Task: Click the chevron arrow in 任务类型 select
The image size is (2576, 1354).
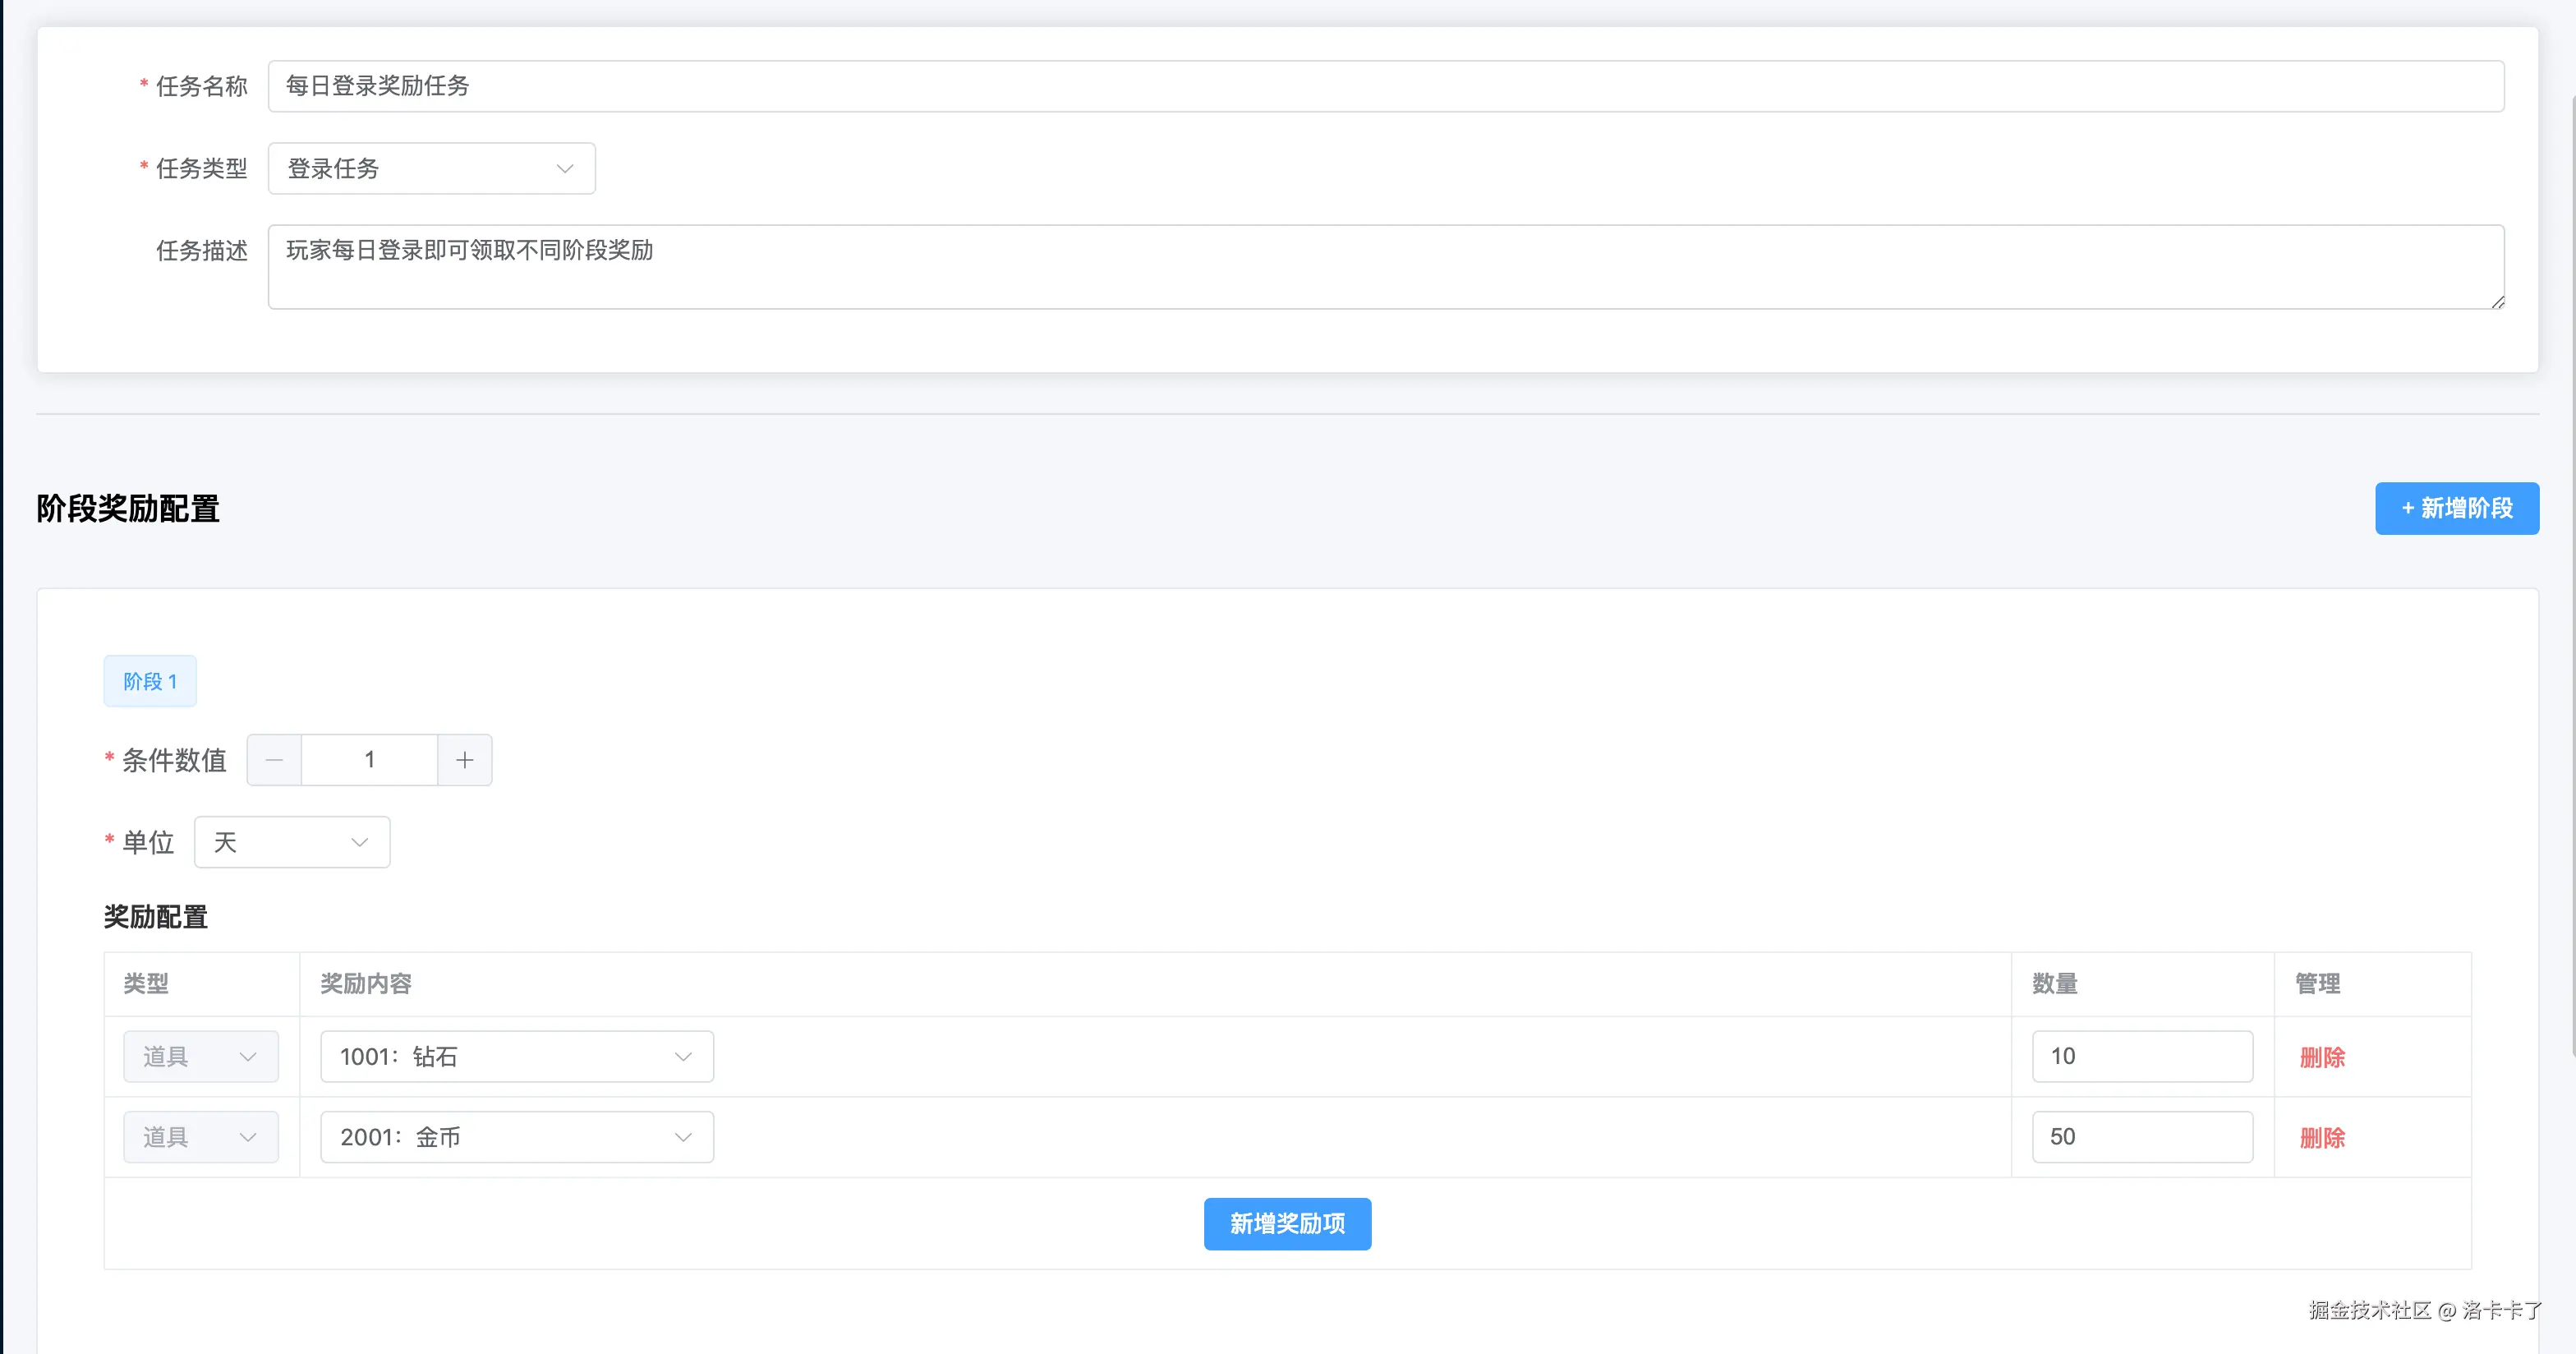Action: (565, 169)
